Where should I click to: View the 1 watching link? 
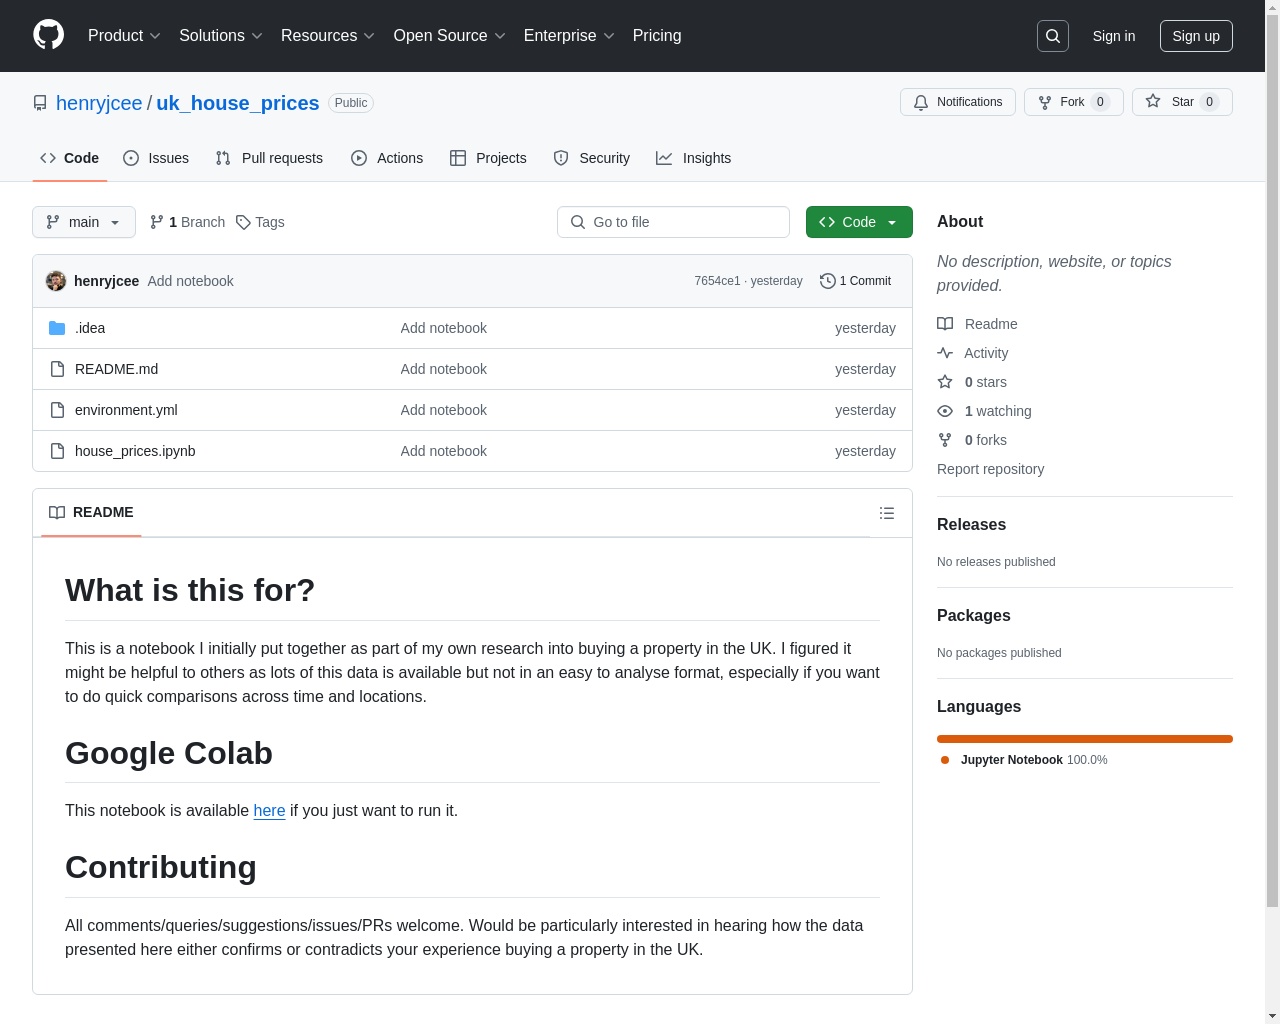pyautogui.click(x=984, y=411)
